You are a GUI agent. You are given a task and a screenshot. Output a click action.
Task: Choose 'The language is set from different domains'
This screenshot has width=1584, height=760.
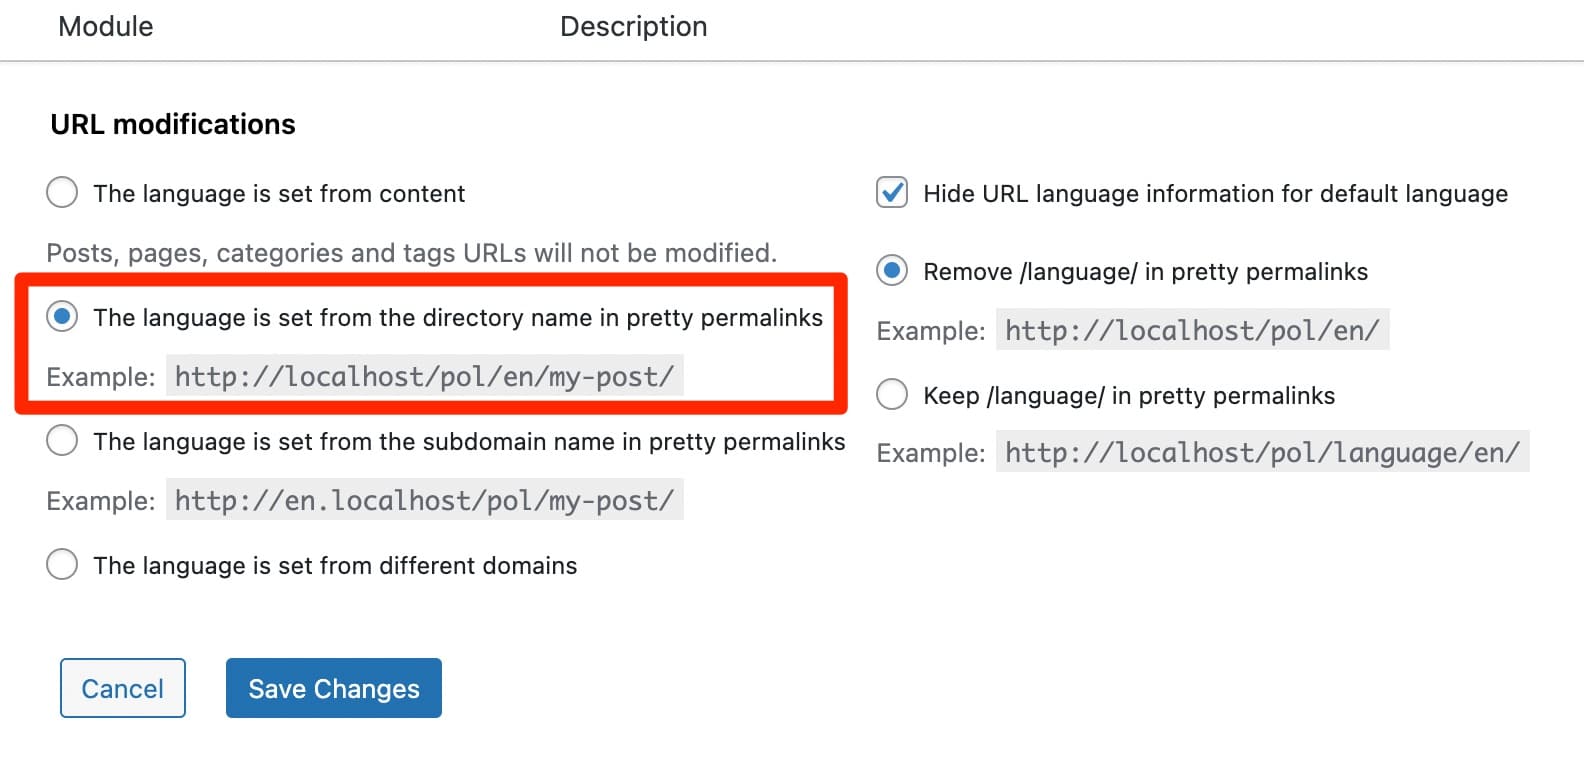pos(62,564)
